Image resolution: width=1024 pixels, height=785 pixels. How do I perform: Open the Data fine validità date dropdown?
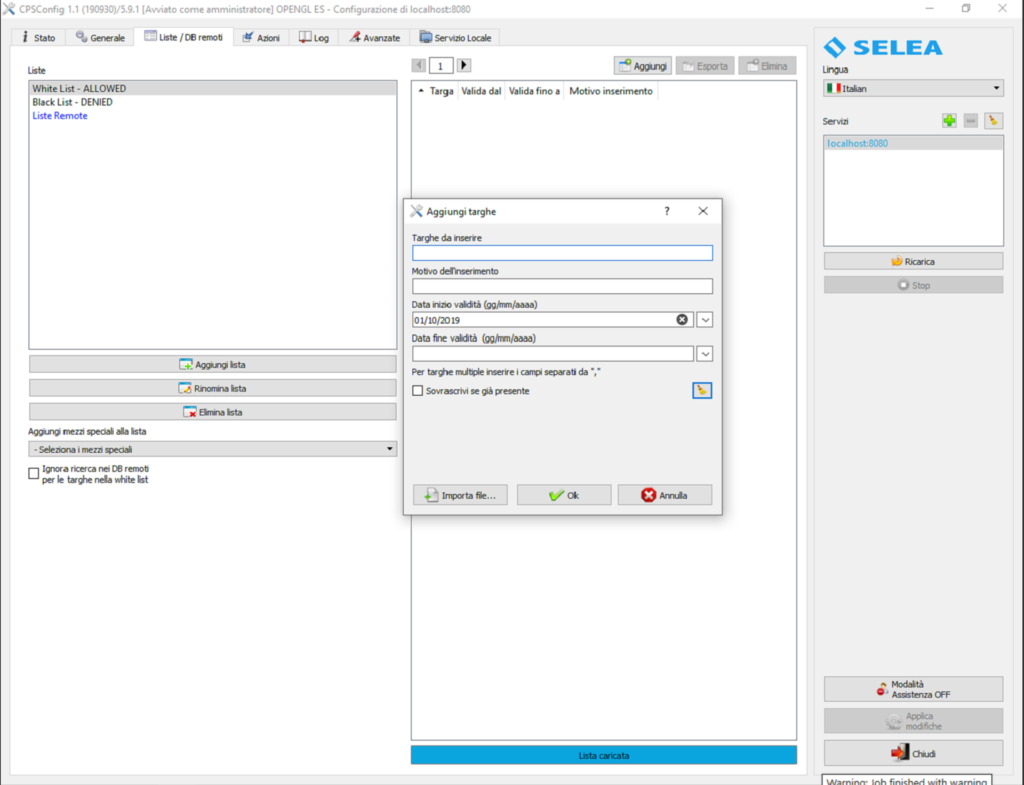coord(705,354)
